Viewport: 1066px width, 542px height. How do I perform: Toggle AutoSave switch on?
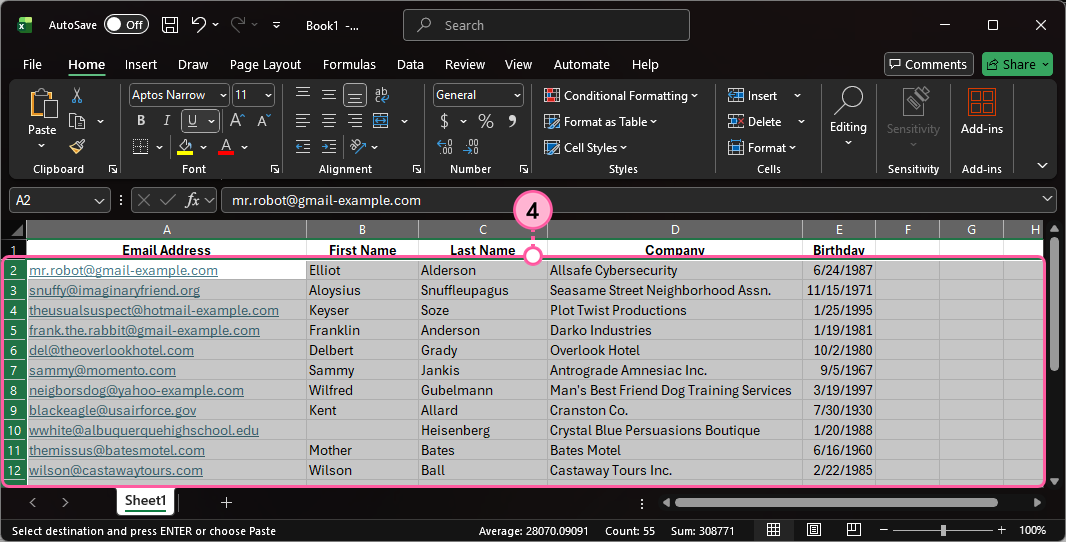pyautogui.click(x=126, y=25)
